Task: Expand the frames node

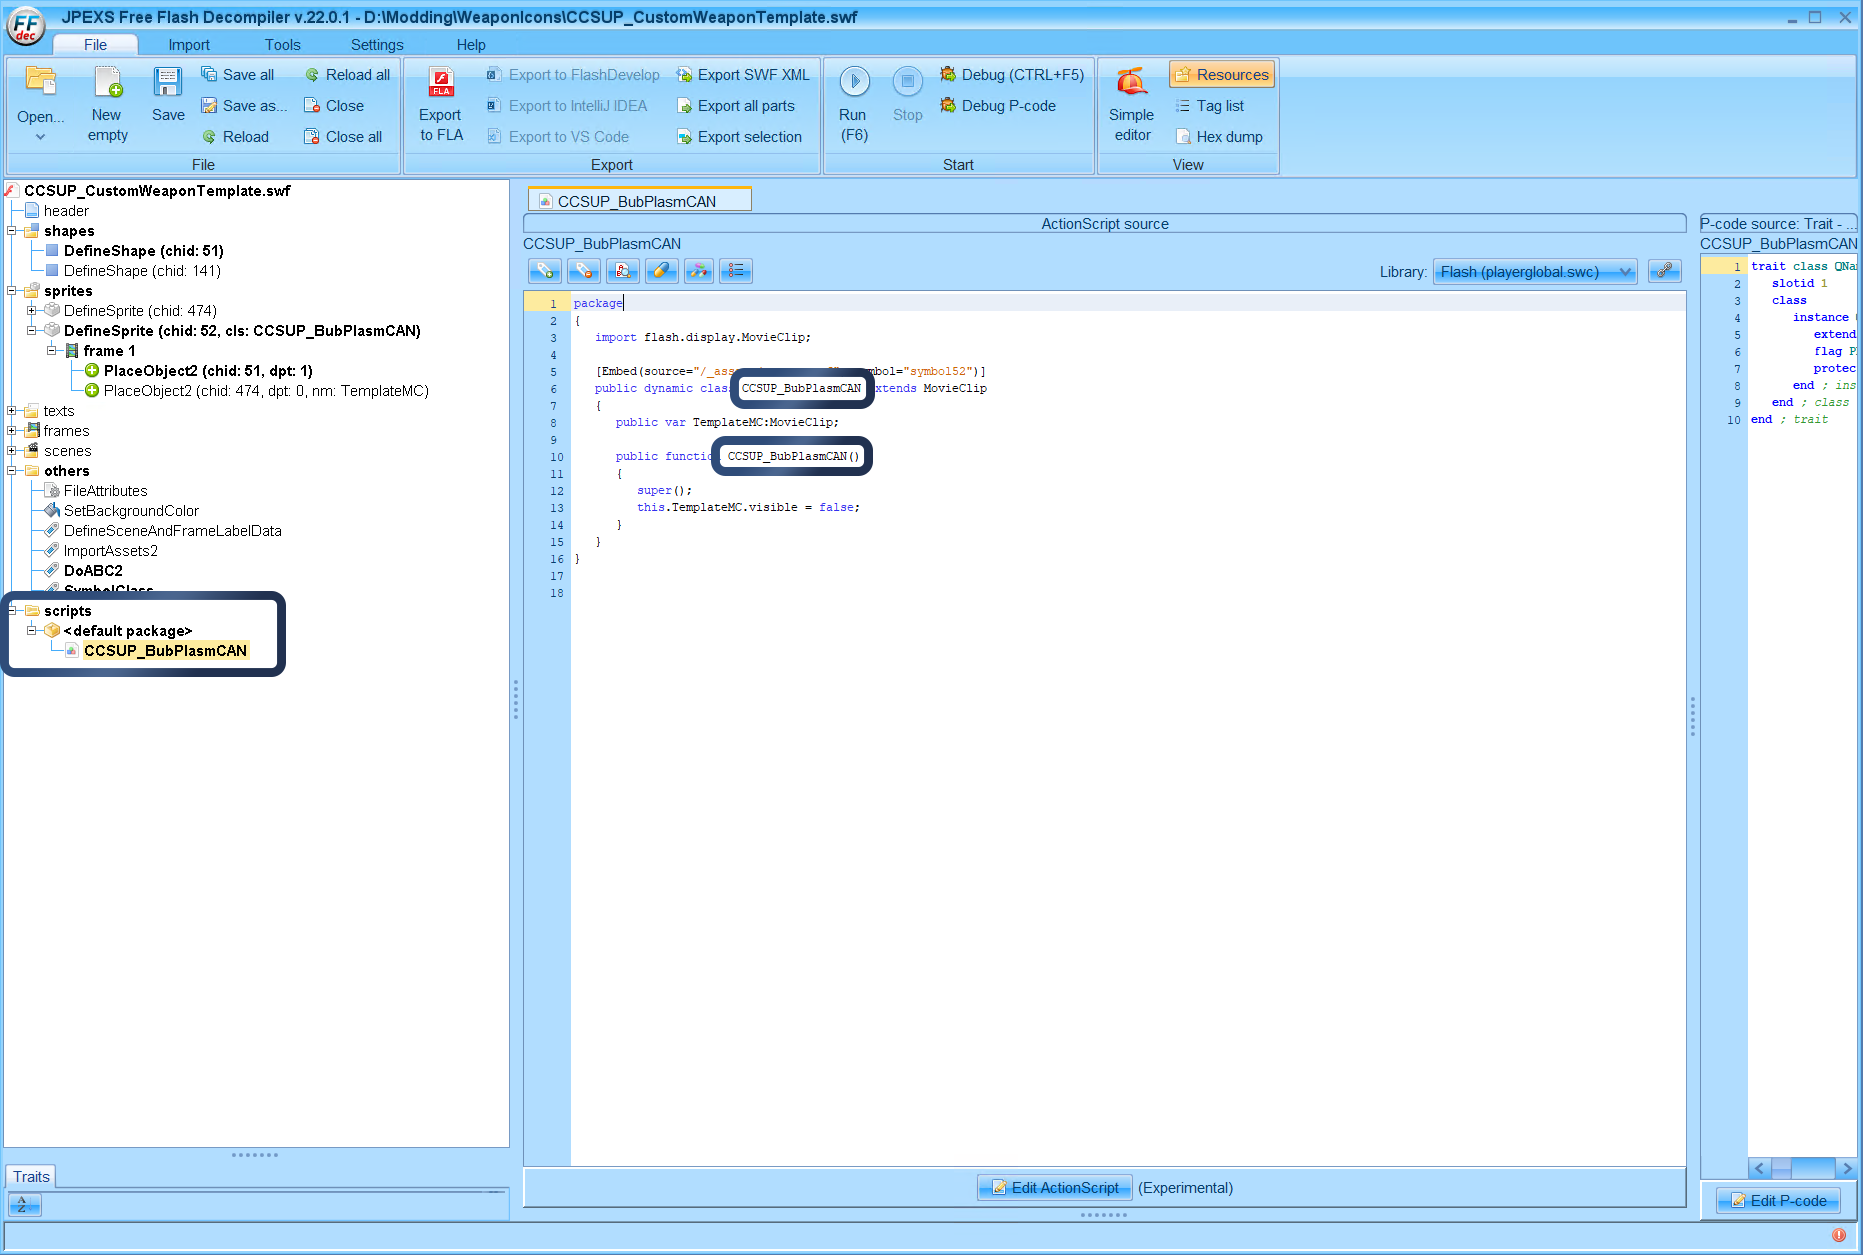Action: tap(12, 430)
